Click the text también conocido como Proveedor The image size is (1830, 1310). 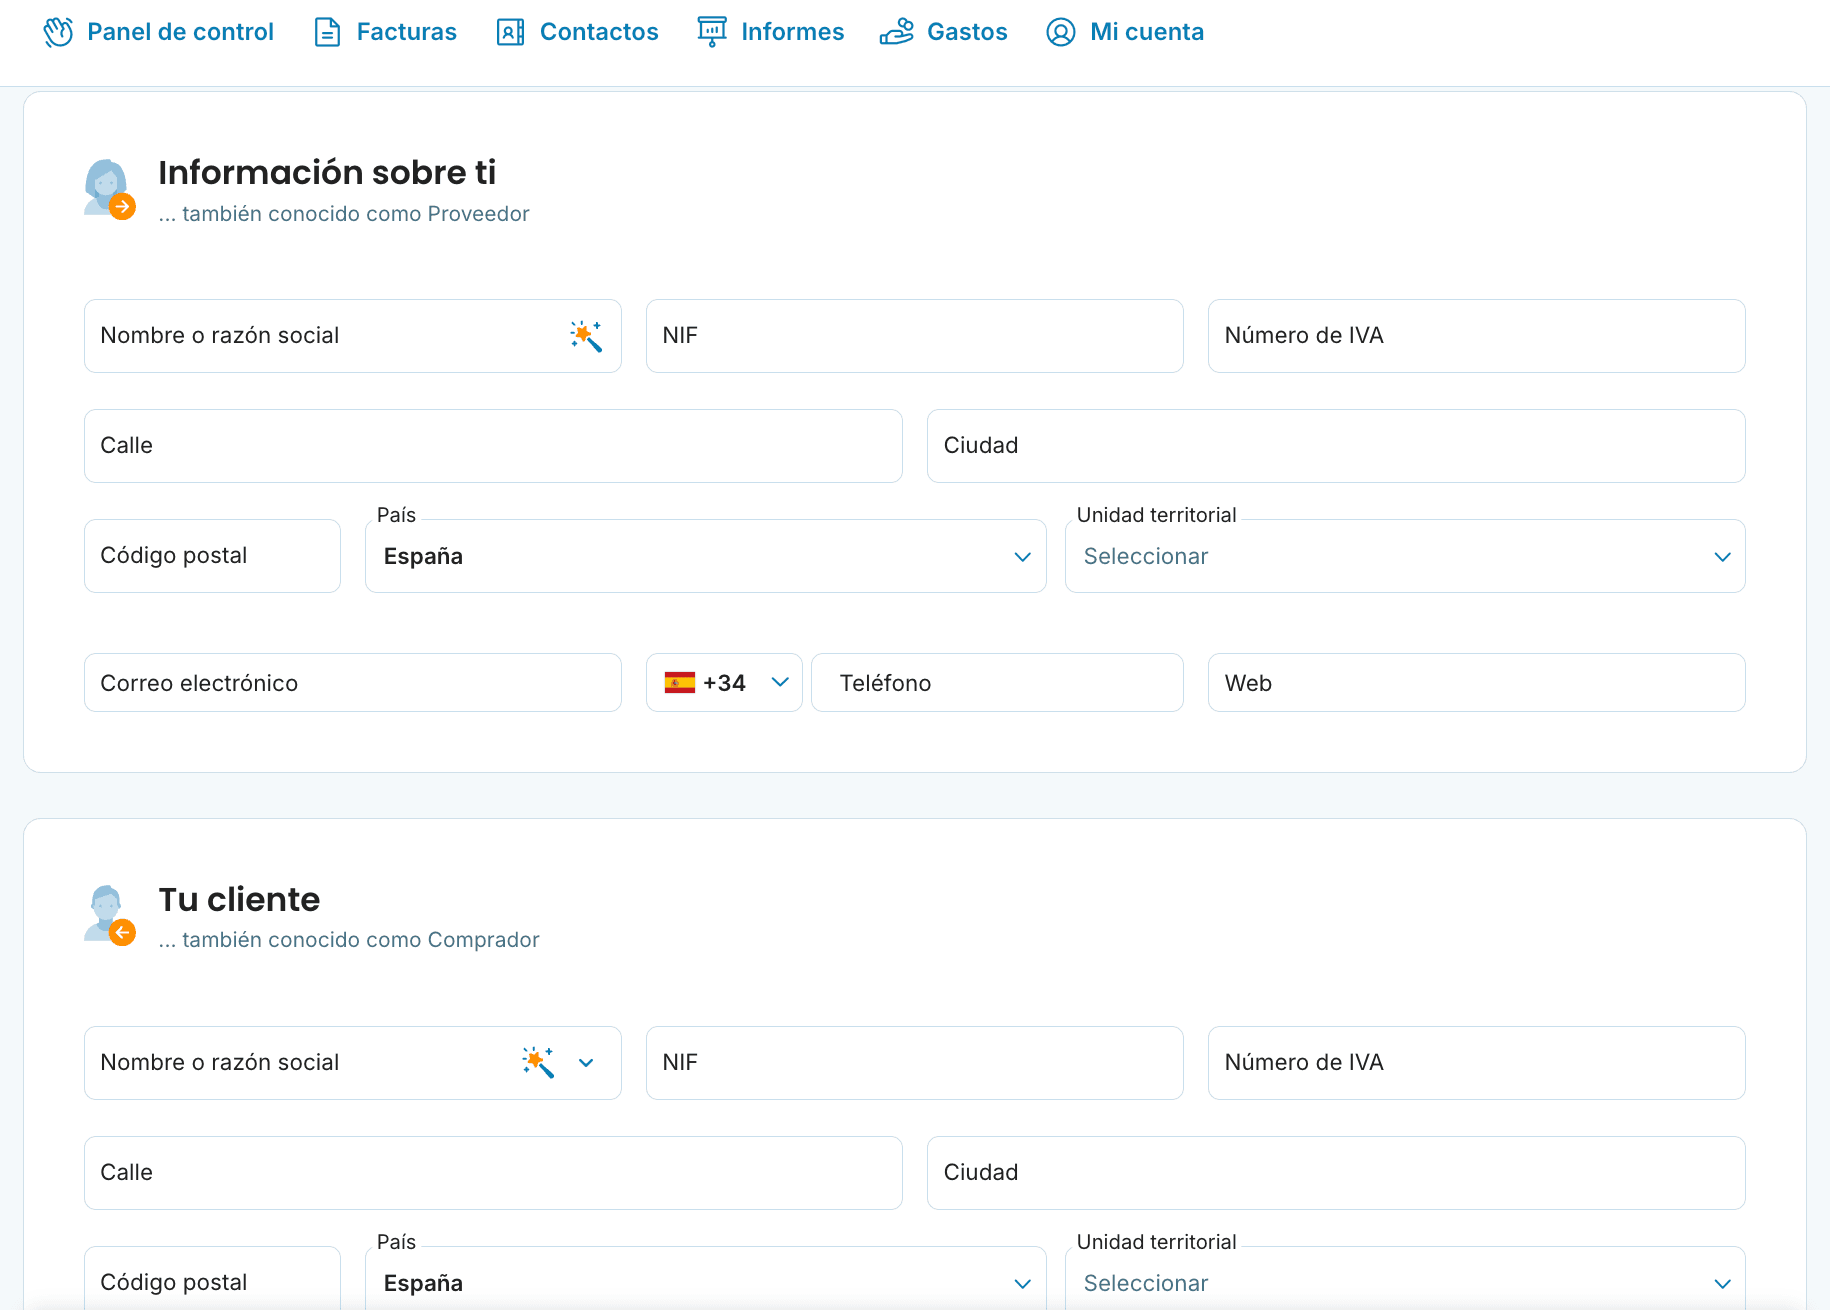tap(356, 214)
